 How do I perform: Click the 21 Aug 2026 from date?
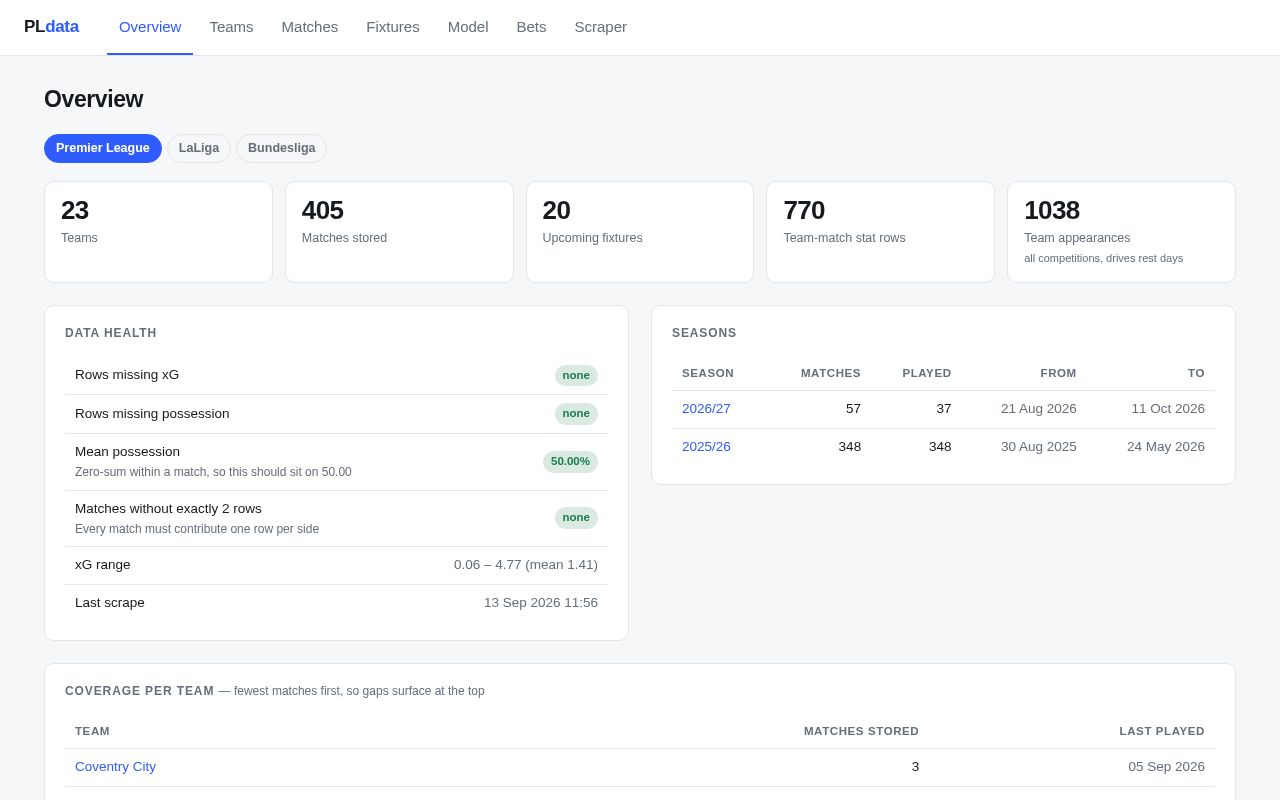1039,409
